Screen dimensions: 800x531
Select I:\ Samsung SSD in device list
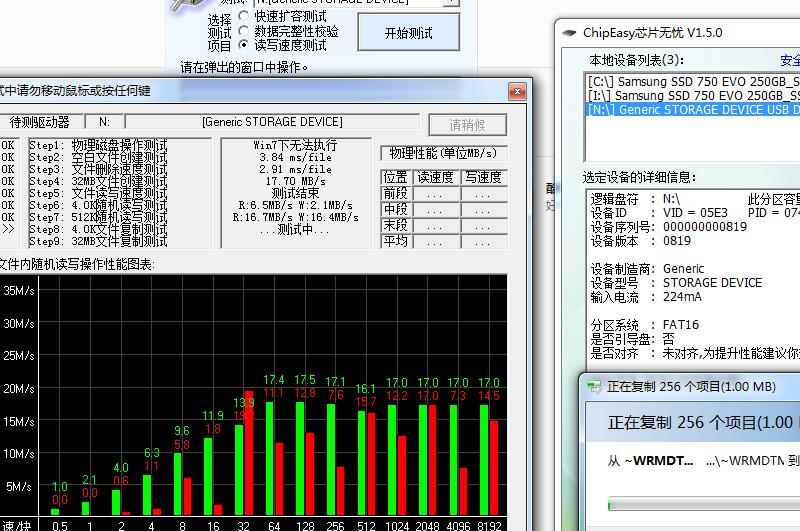point(692,95)
